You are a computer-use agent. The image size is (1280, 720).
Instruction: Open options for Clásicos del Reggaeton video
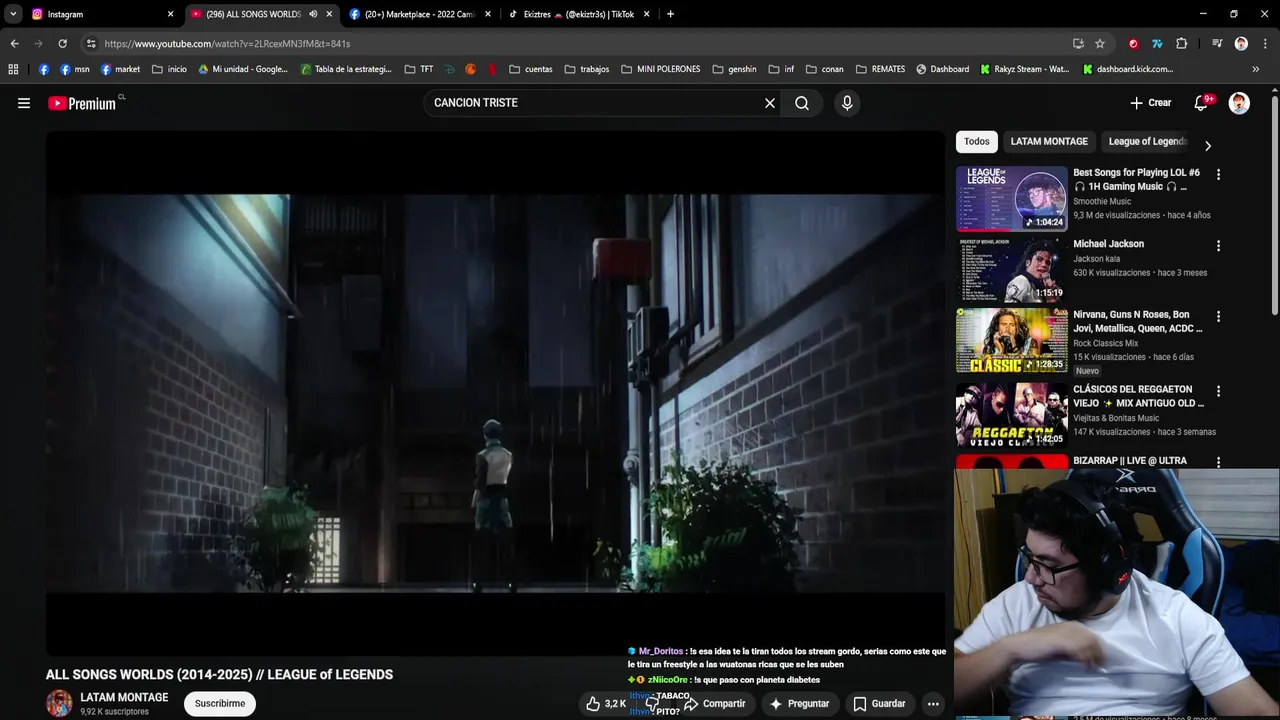click(1218, 391)
